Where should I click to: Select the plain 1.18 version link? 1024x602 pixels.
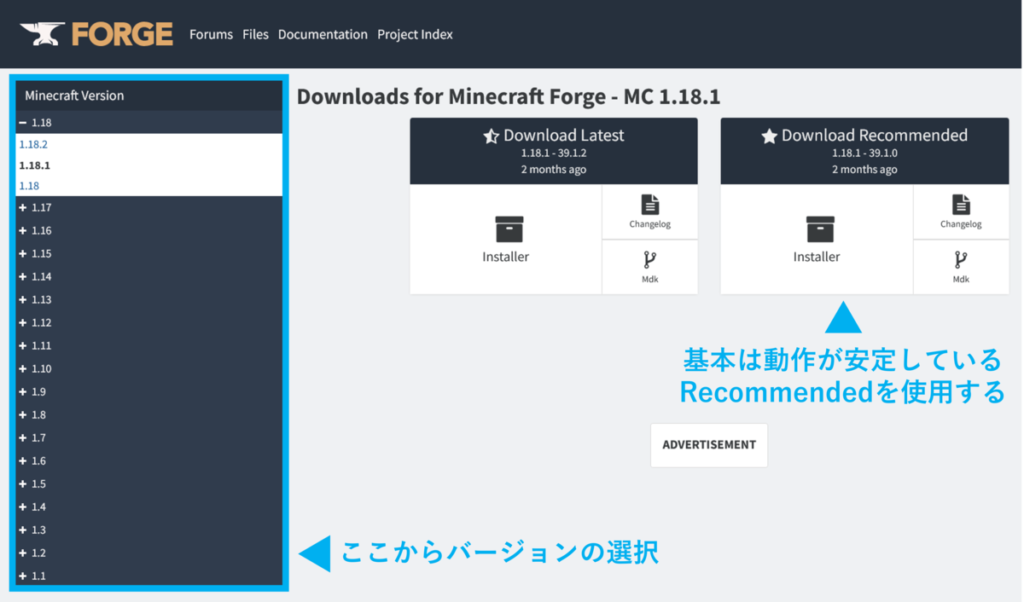click(x=29, y=186)
